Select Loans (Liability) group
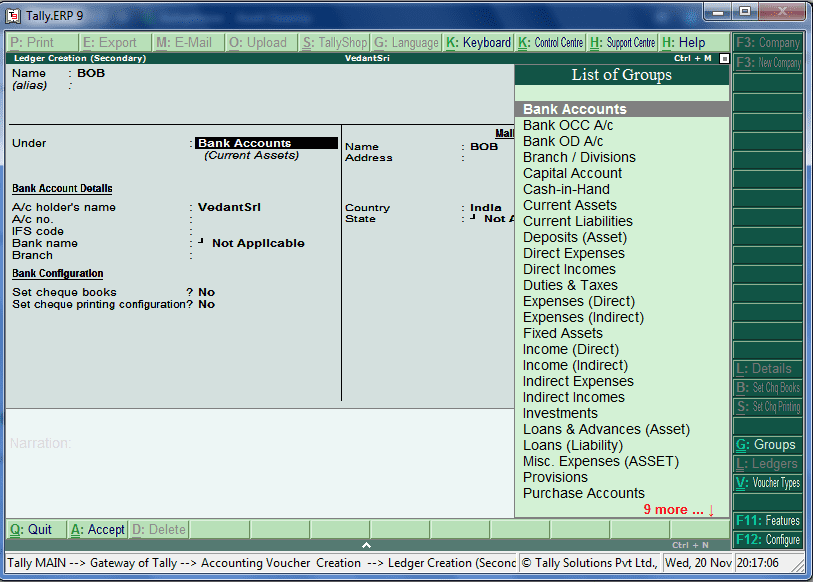 pos(622,446)
